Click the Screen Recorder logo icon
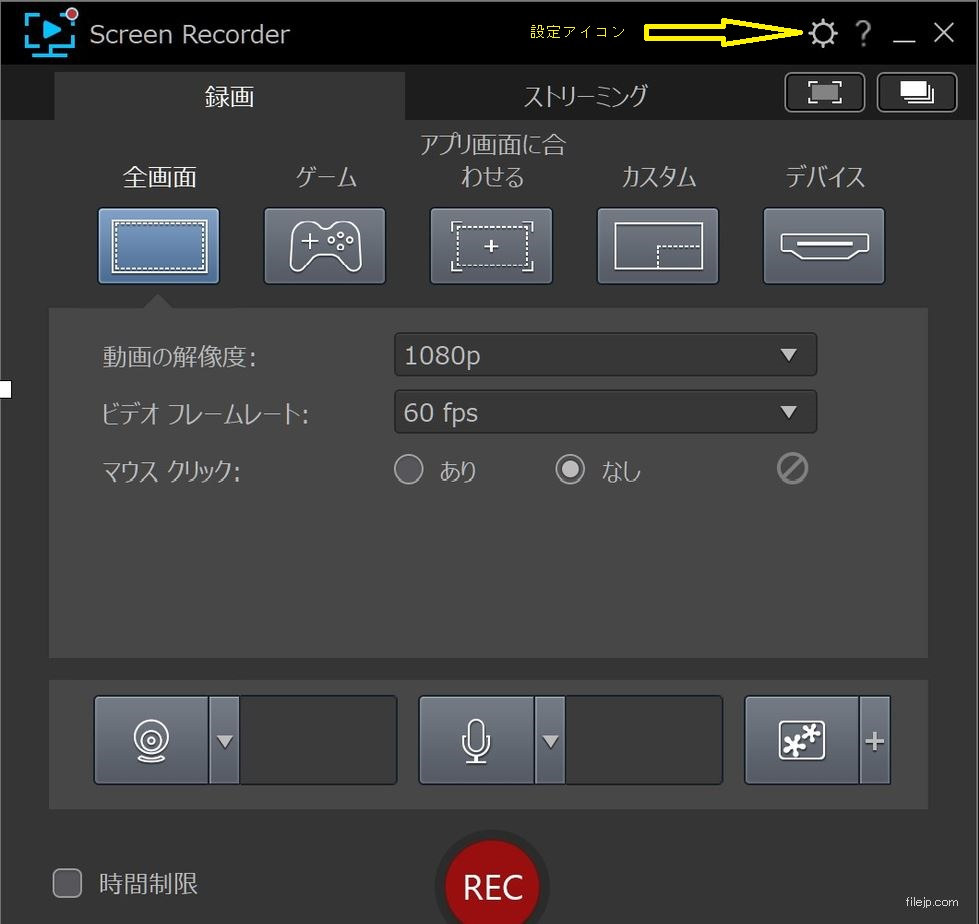 pyautogui.click(x=51, y=32)
